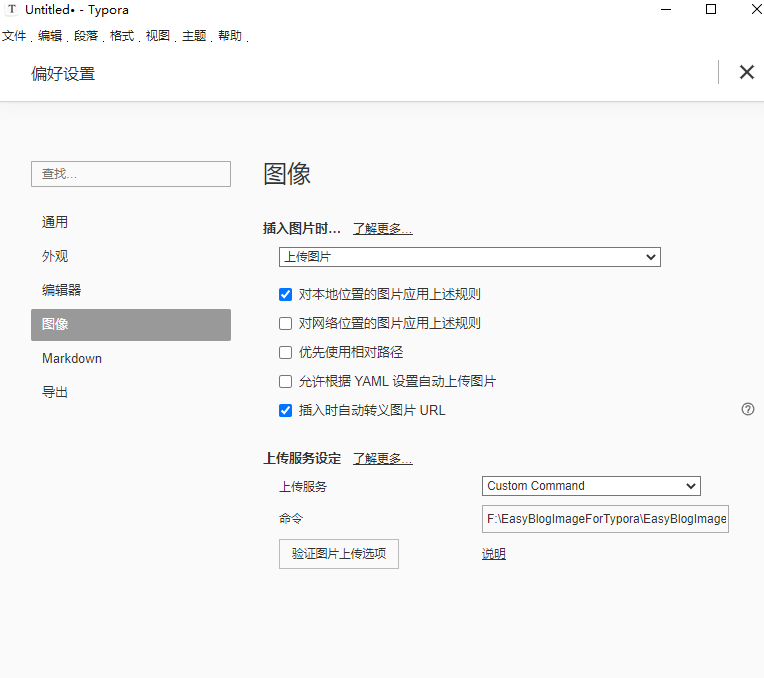Open the 格式 menu
This screenshot has height=678, width=764.
click(x=122, y=36)
